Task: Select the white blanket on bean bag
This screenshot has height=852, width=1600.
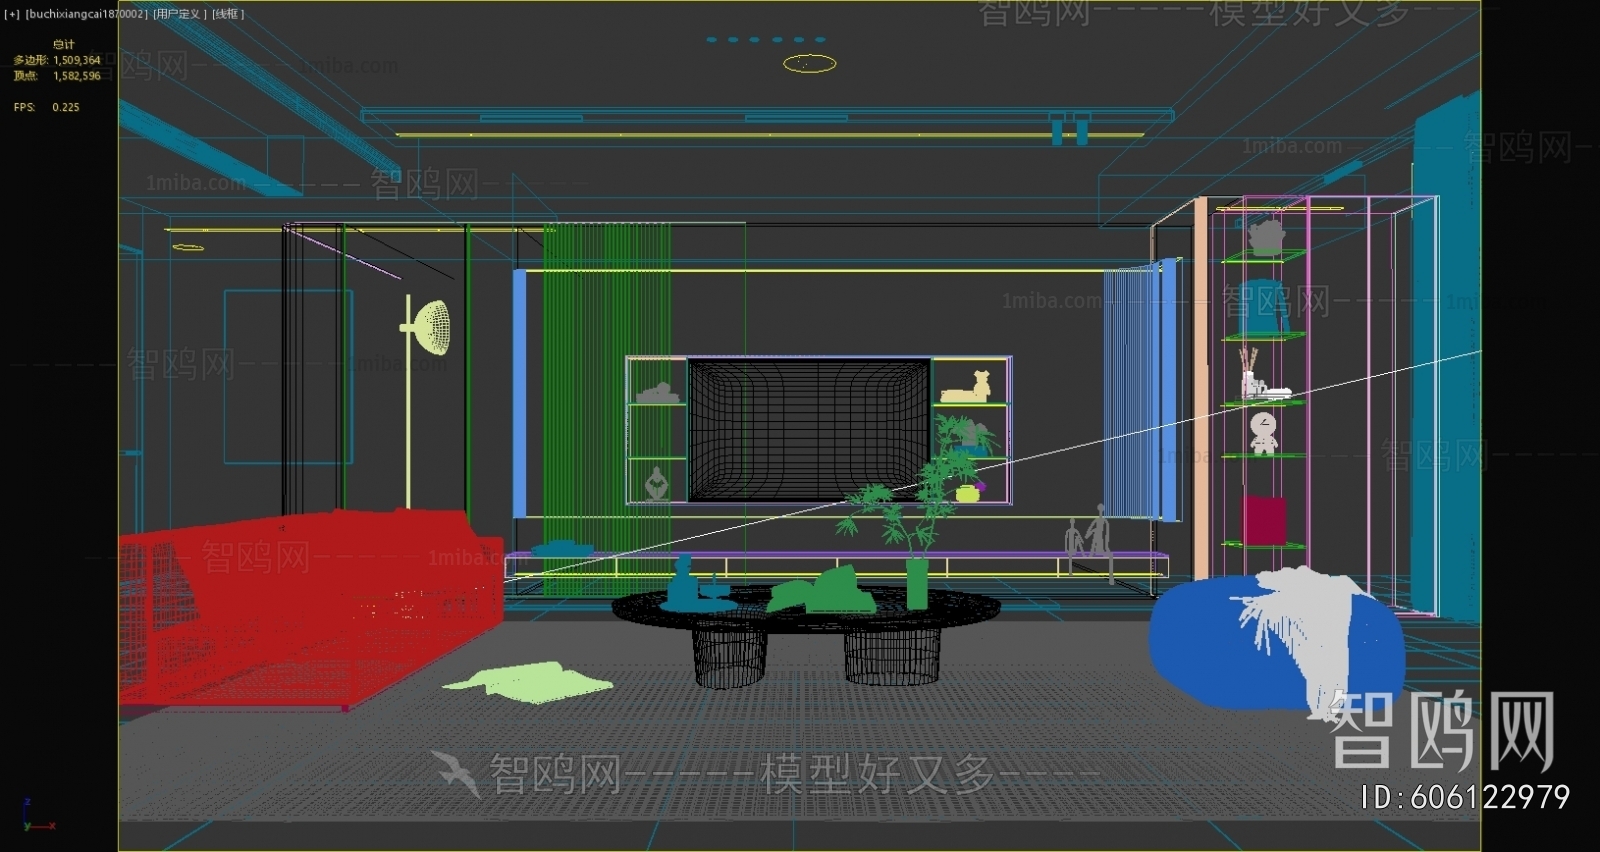Action: (1300, 620)
